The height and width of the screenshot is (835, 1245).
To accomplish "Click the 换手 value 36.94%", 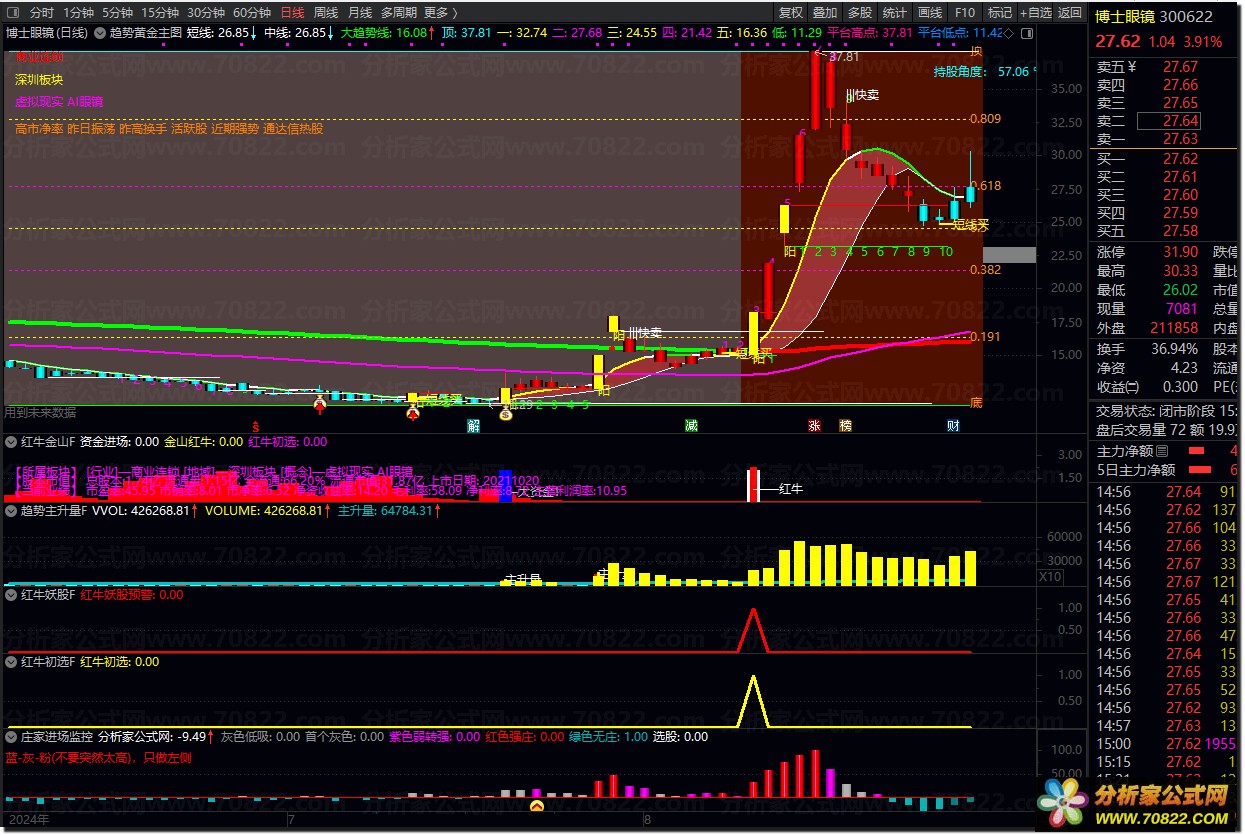I will pyautogui.click(x=1174, y=349).
